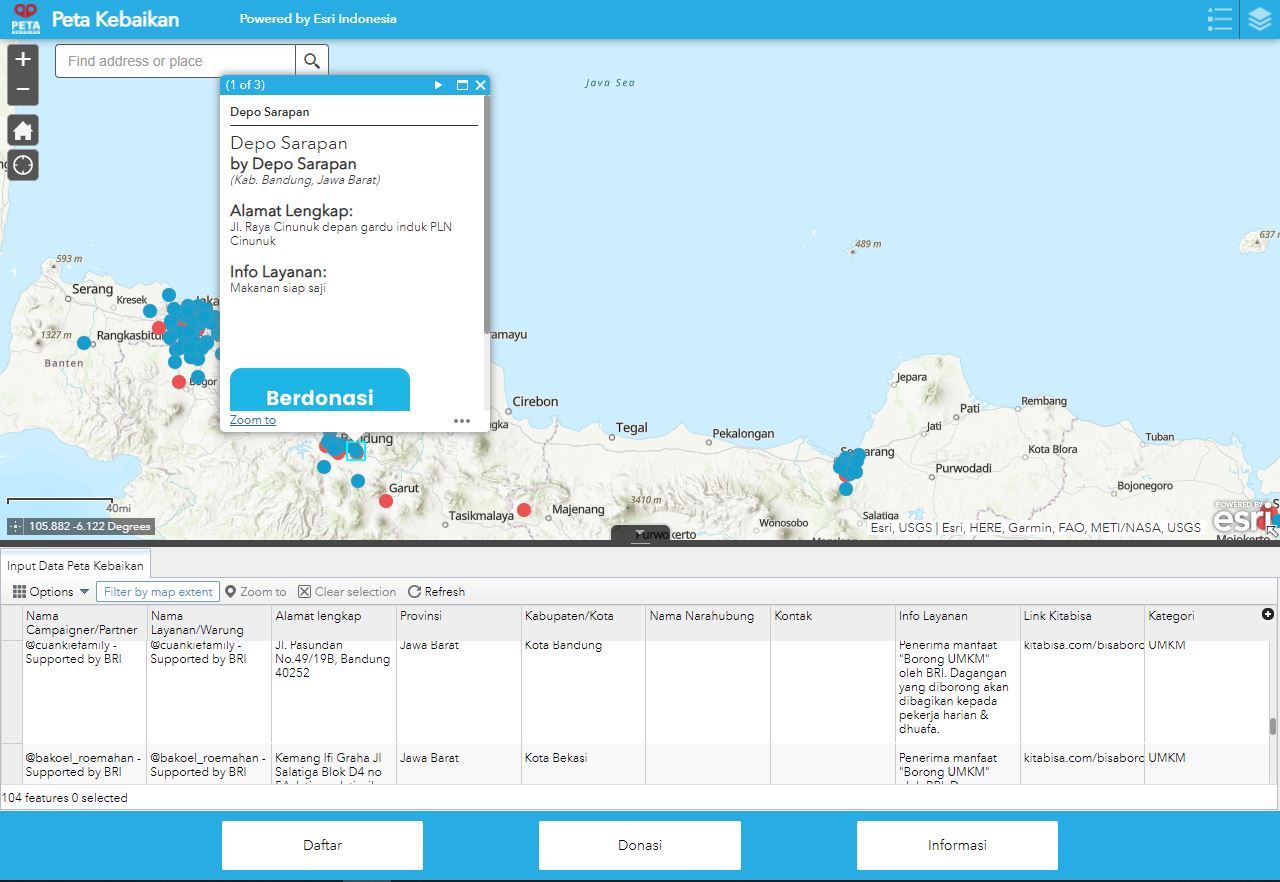Click red marker near Garut
This screenshot has height=882, width=1280.
click(386, 500)
